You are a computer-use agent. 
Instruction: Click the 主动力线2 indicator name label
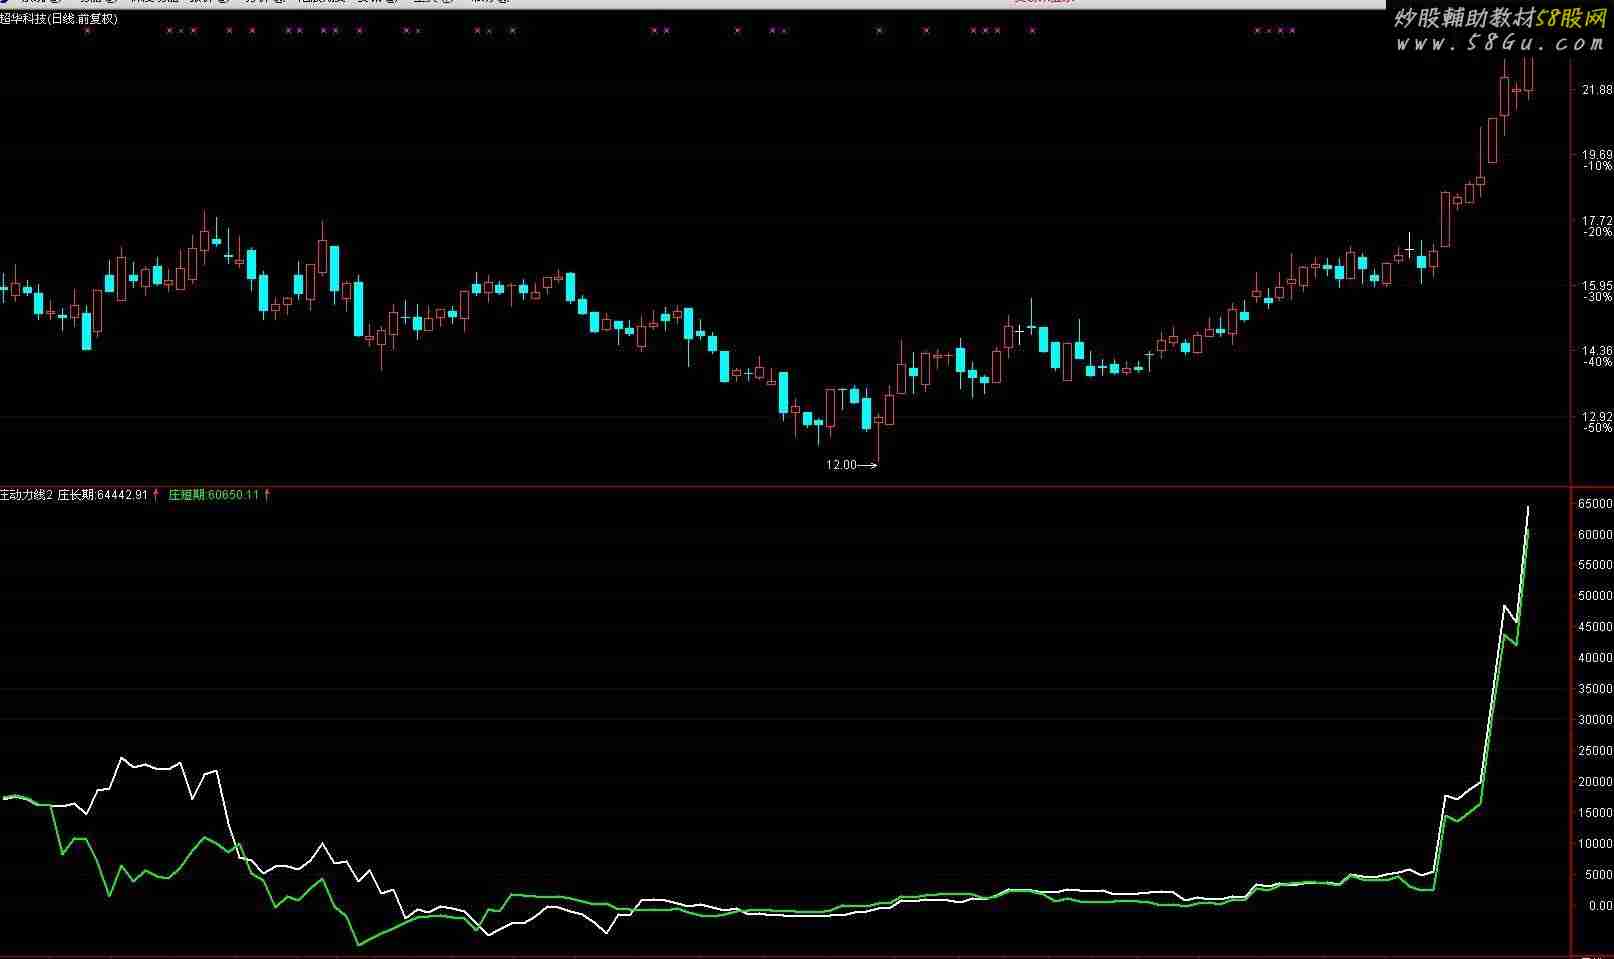(26, 495)
